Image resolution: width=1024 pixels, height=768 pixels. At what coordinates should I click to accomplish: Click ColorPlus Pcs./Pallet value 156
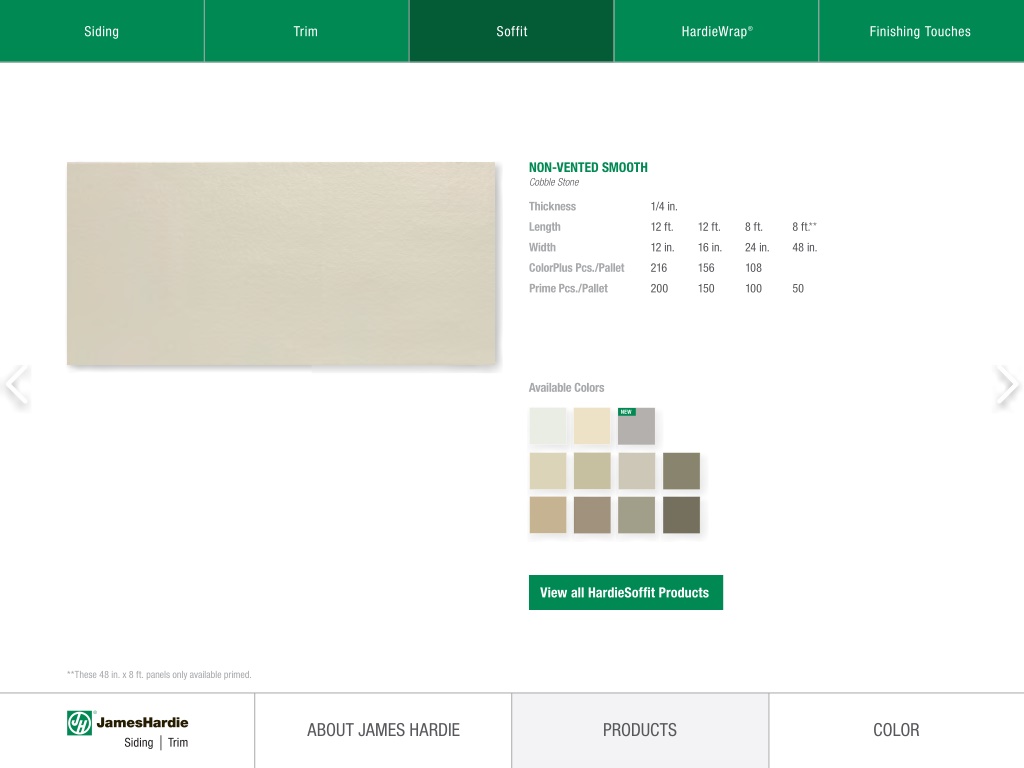pos(706,268)
